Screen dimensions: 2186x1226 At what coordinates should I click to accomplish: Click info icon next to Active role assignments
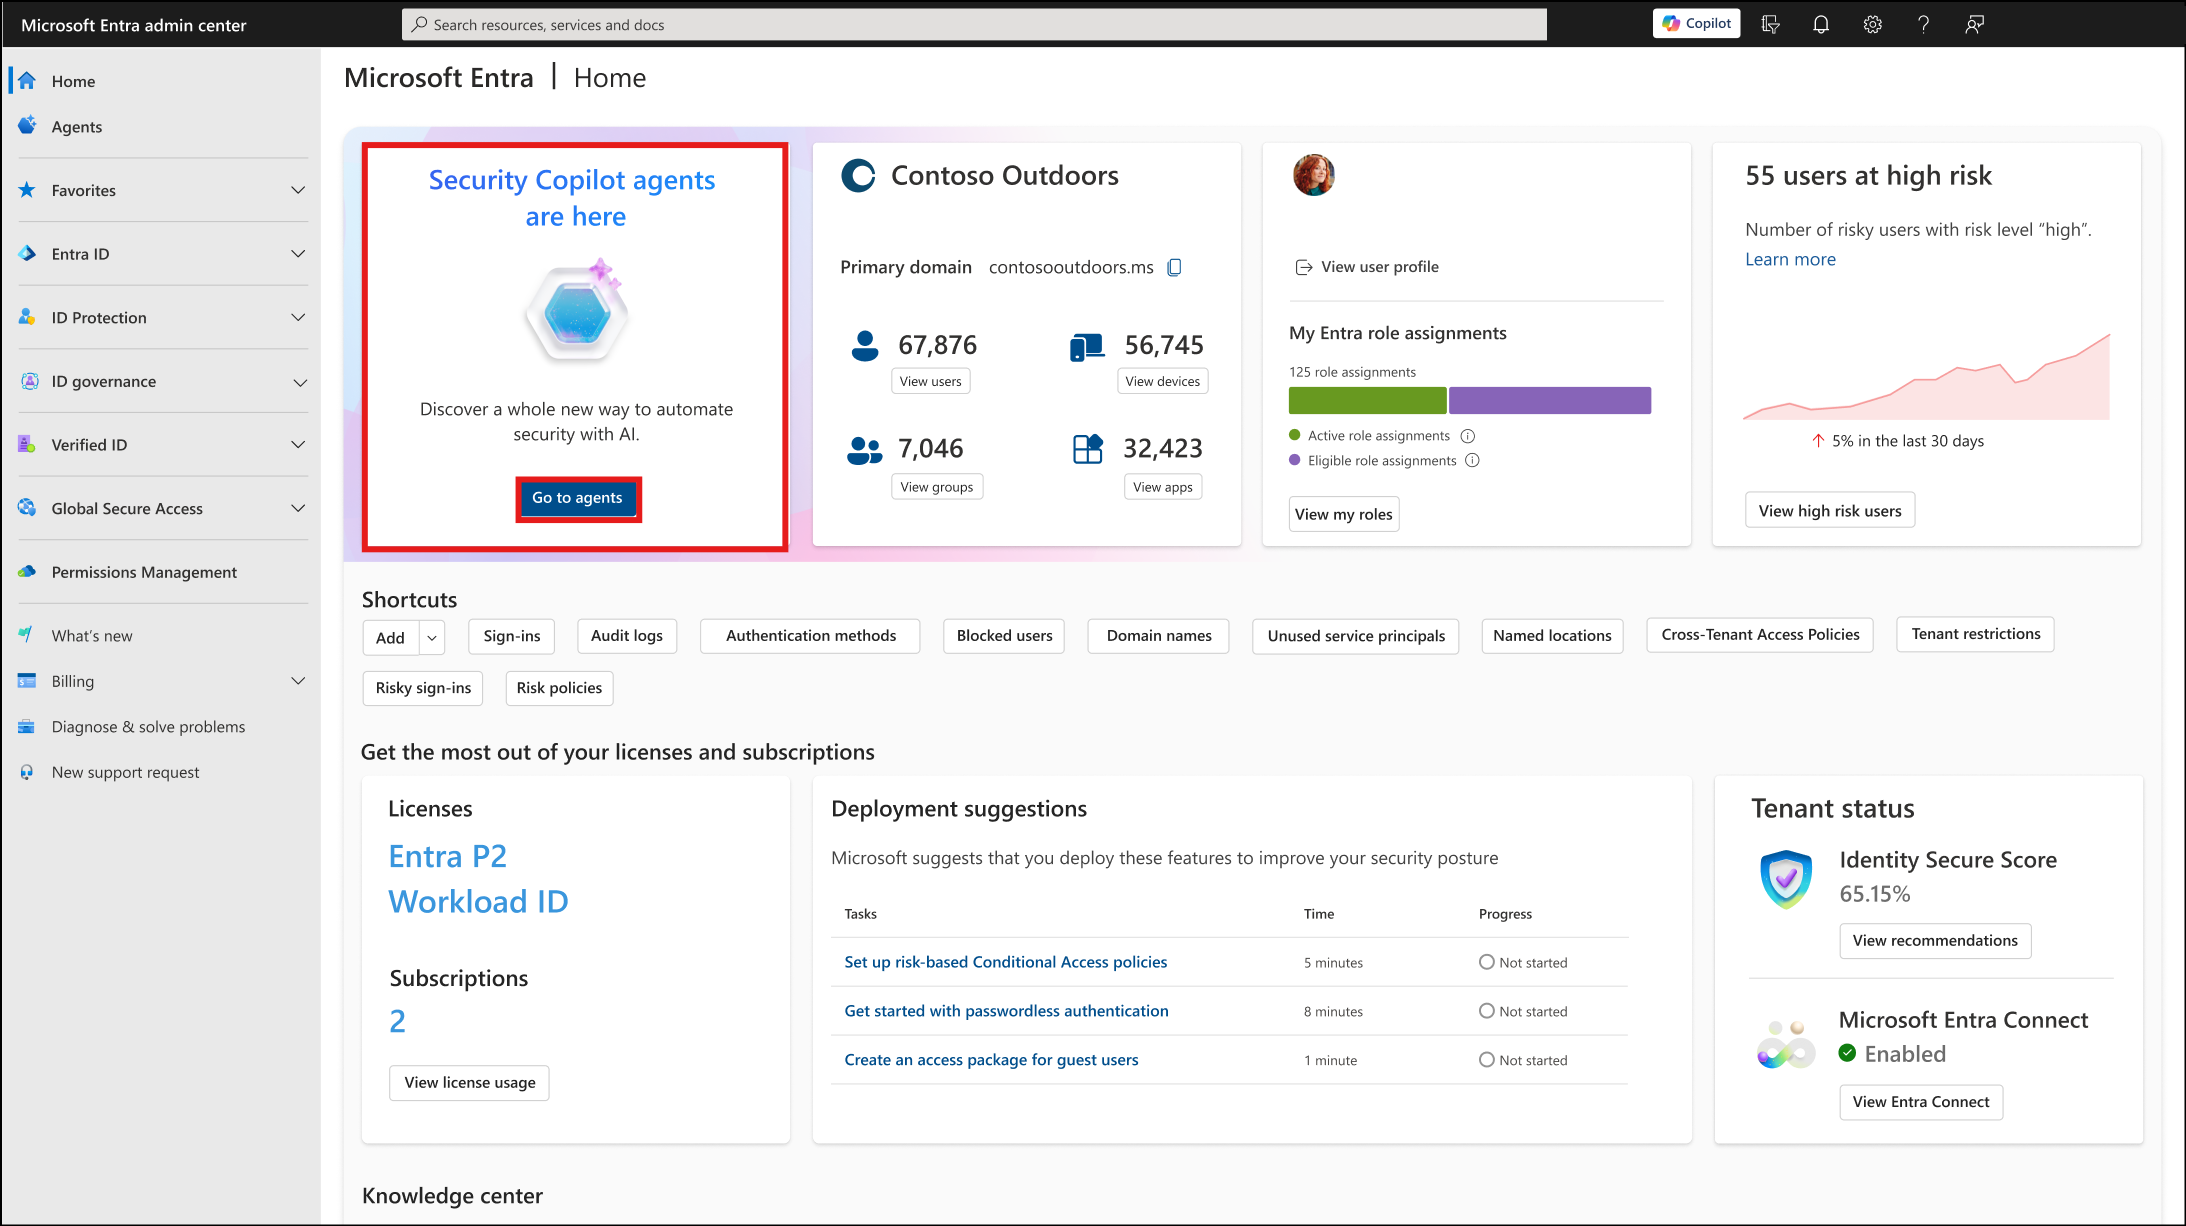tap(1468, 436)
